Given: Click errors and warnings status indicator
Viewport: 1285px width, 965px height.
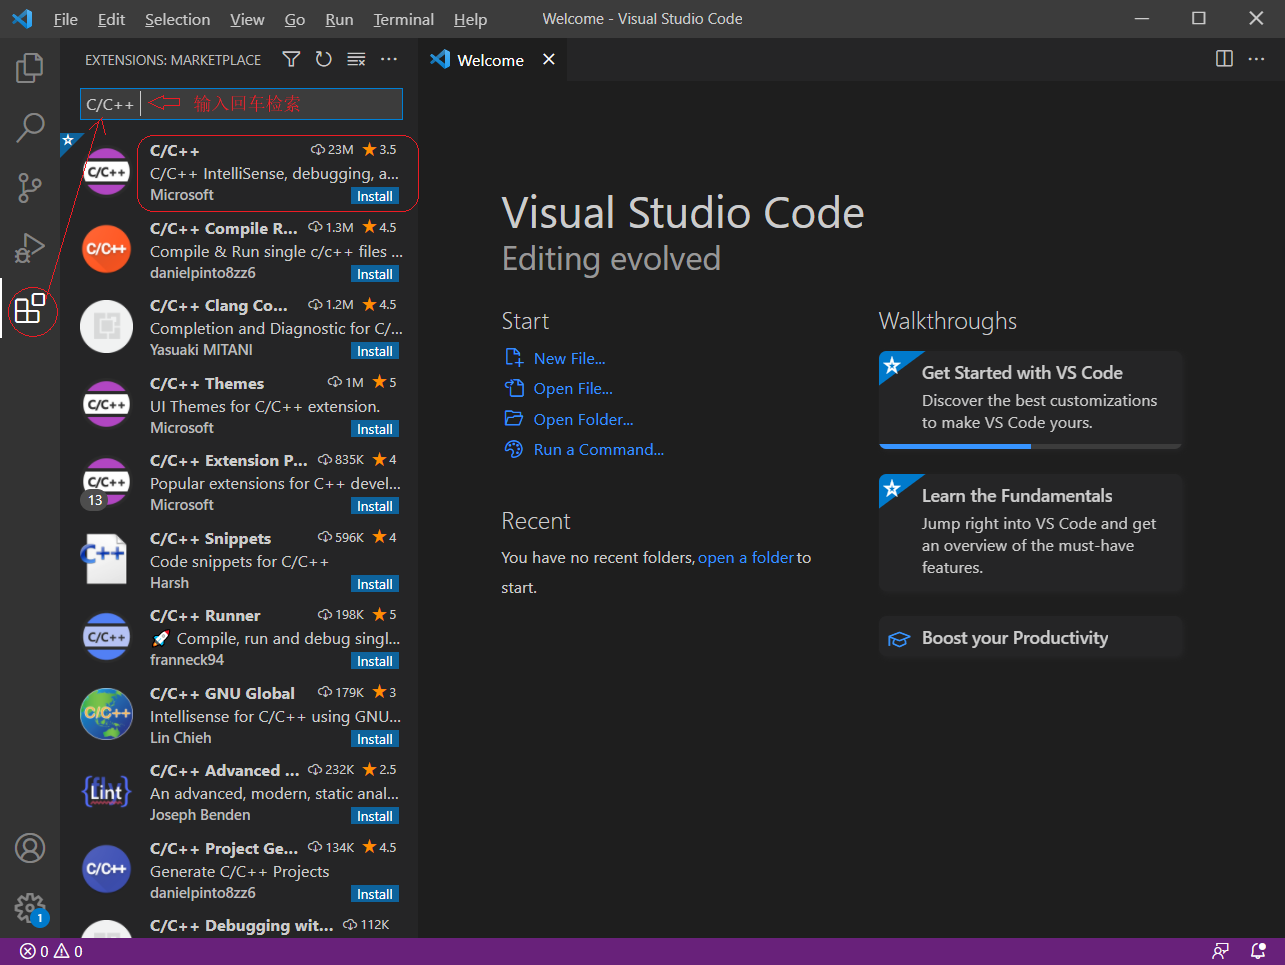Looking at the screenshot, I should coord(51,951).
